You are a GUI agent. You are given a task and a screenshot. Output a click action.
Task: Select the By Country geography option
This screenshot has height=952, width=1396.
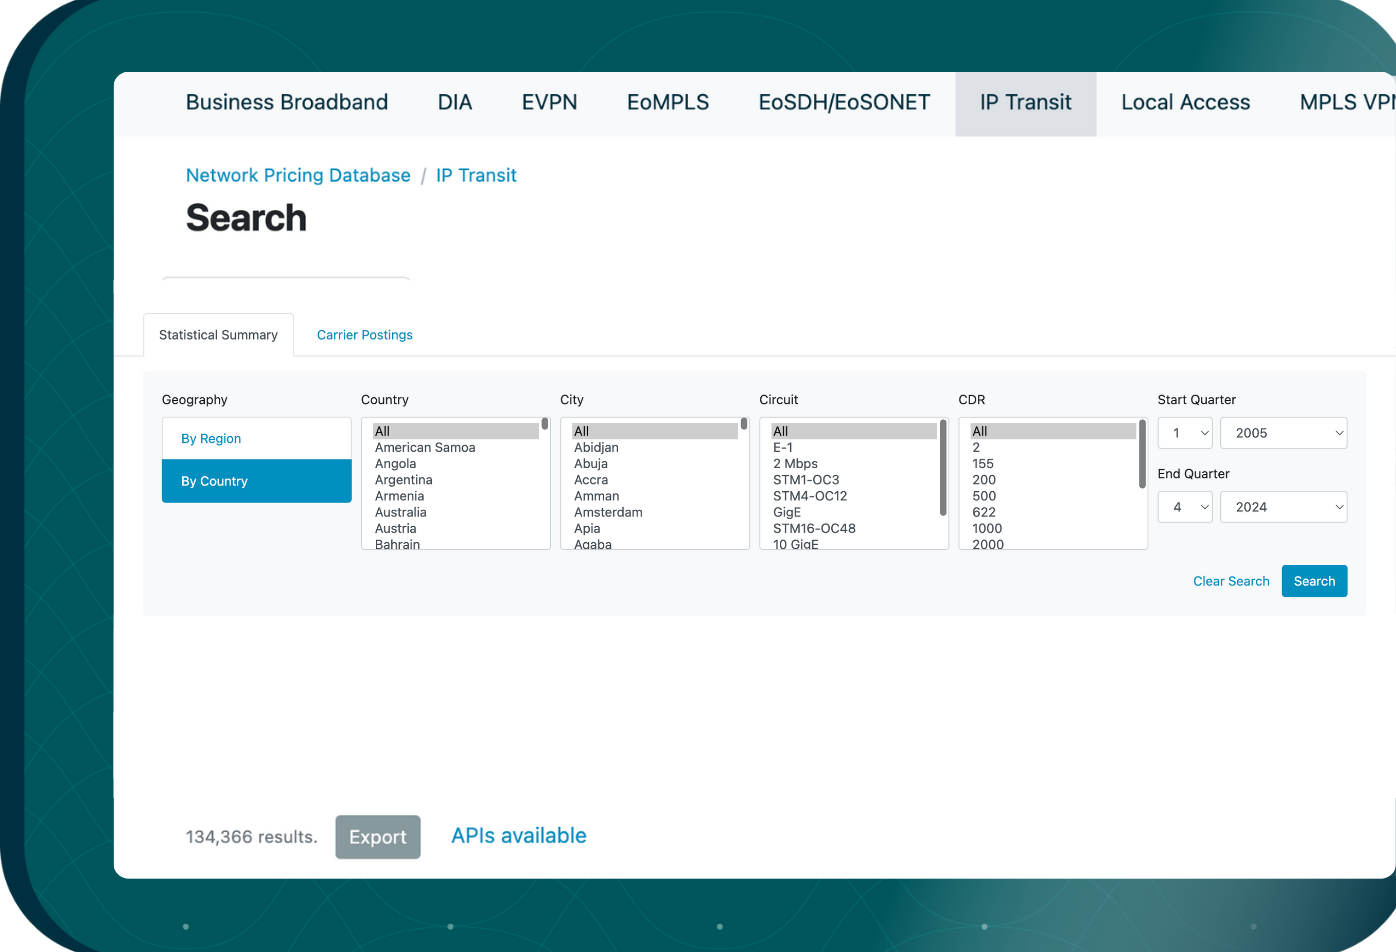click(x=214, y=480)
